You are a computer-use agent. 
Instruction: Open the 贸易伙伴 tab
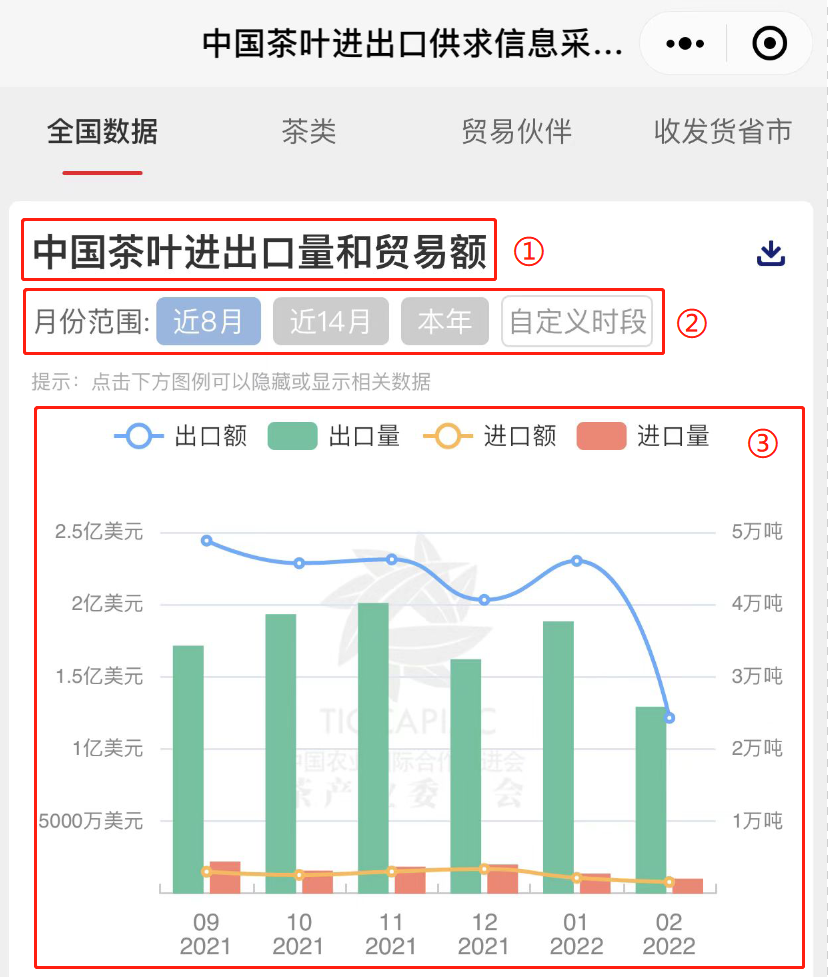[516, 132]
